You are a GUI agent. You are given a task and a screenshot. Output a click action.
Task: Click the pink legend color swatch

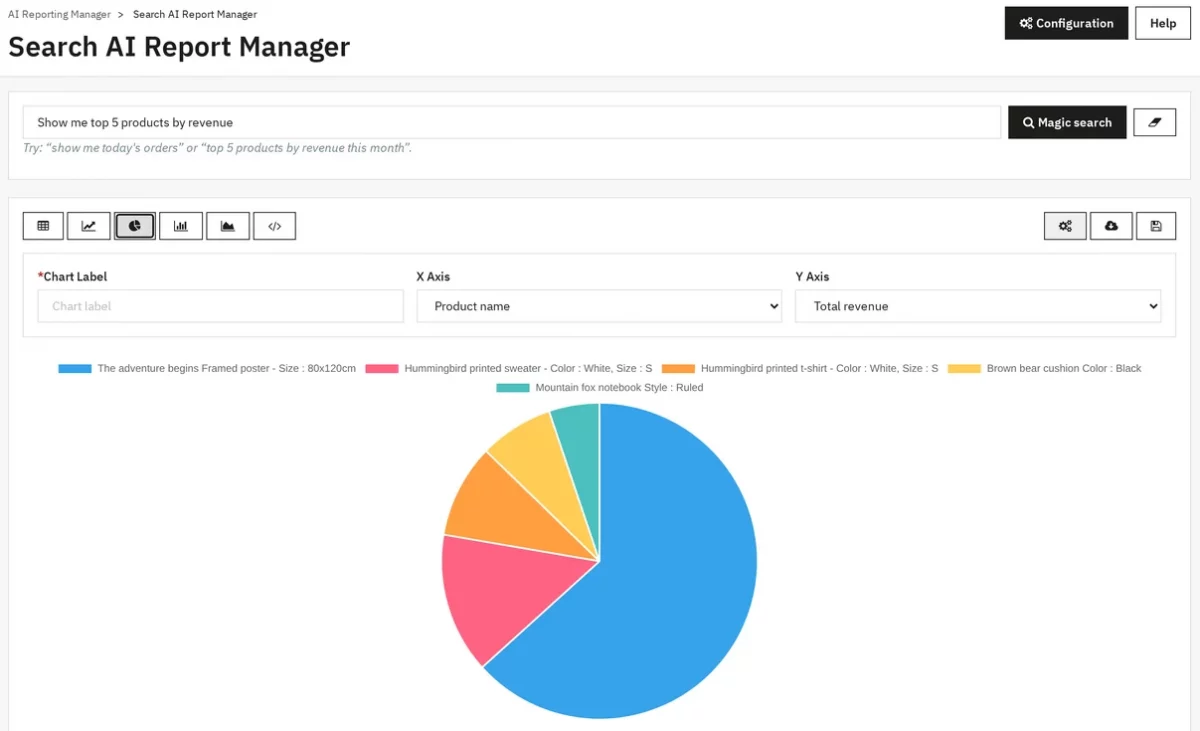tap(382, 368)
